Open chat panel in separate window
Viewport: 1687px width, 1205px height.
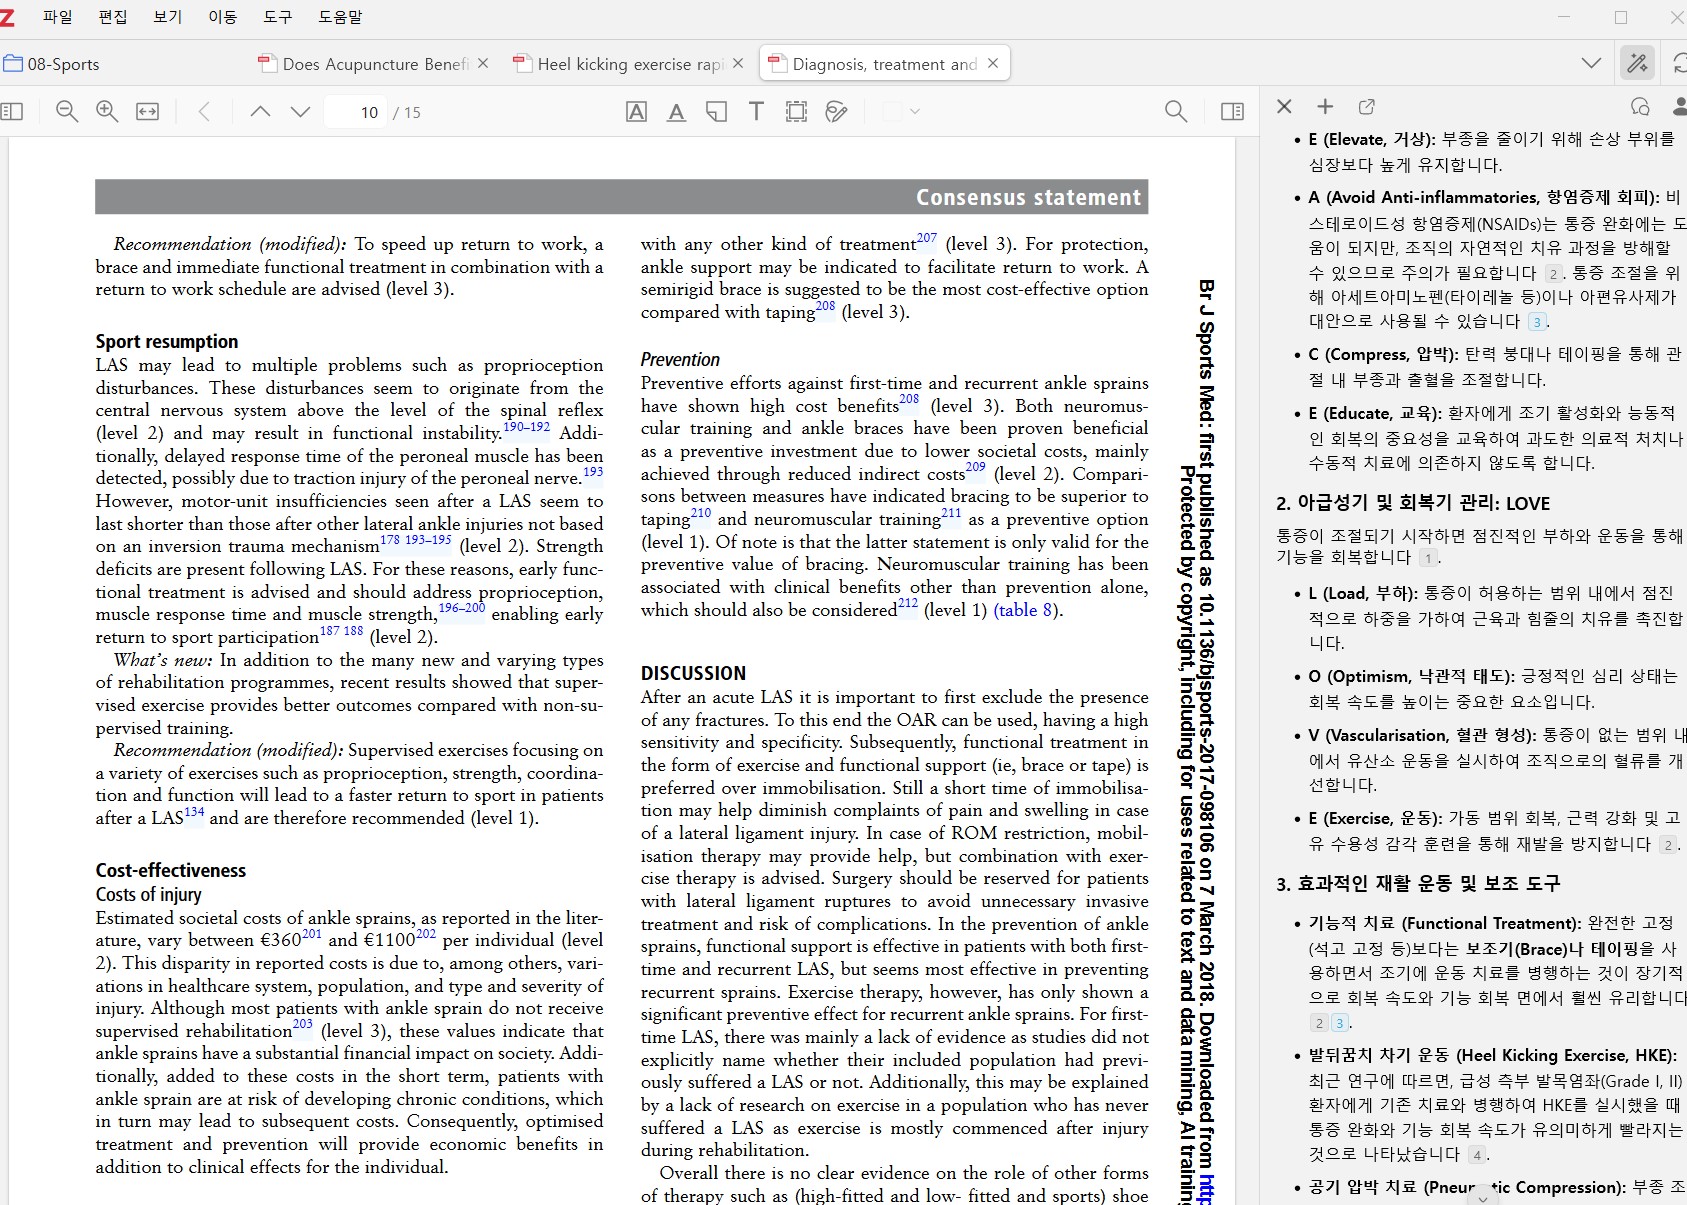click(x=1366, y=106)
